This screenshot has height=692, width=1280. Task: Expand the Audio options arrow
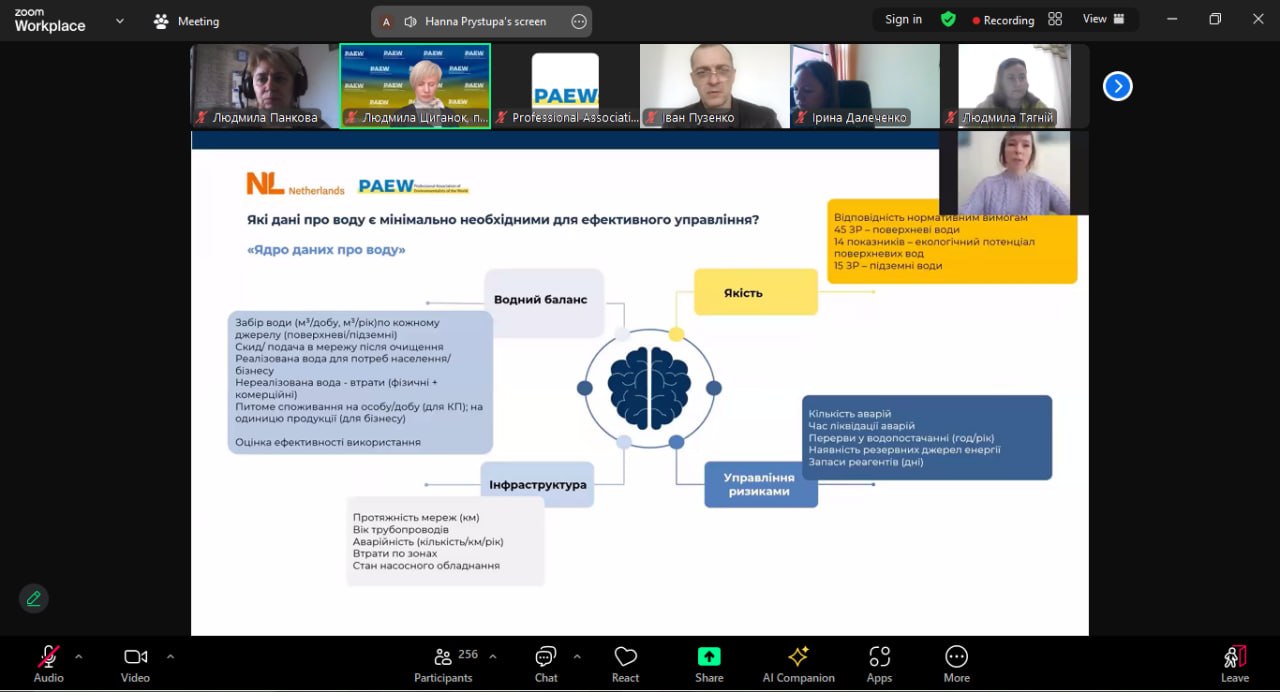tap(79, 657)
